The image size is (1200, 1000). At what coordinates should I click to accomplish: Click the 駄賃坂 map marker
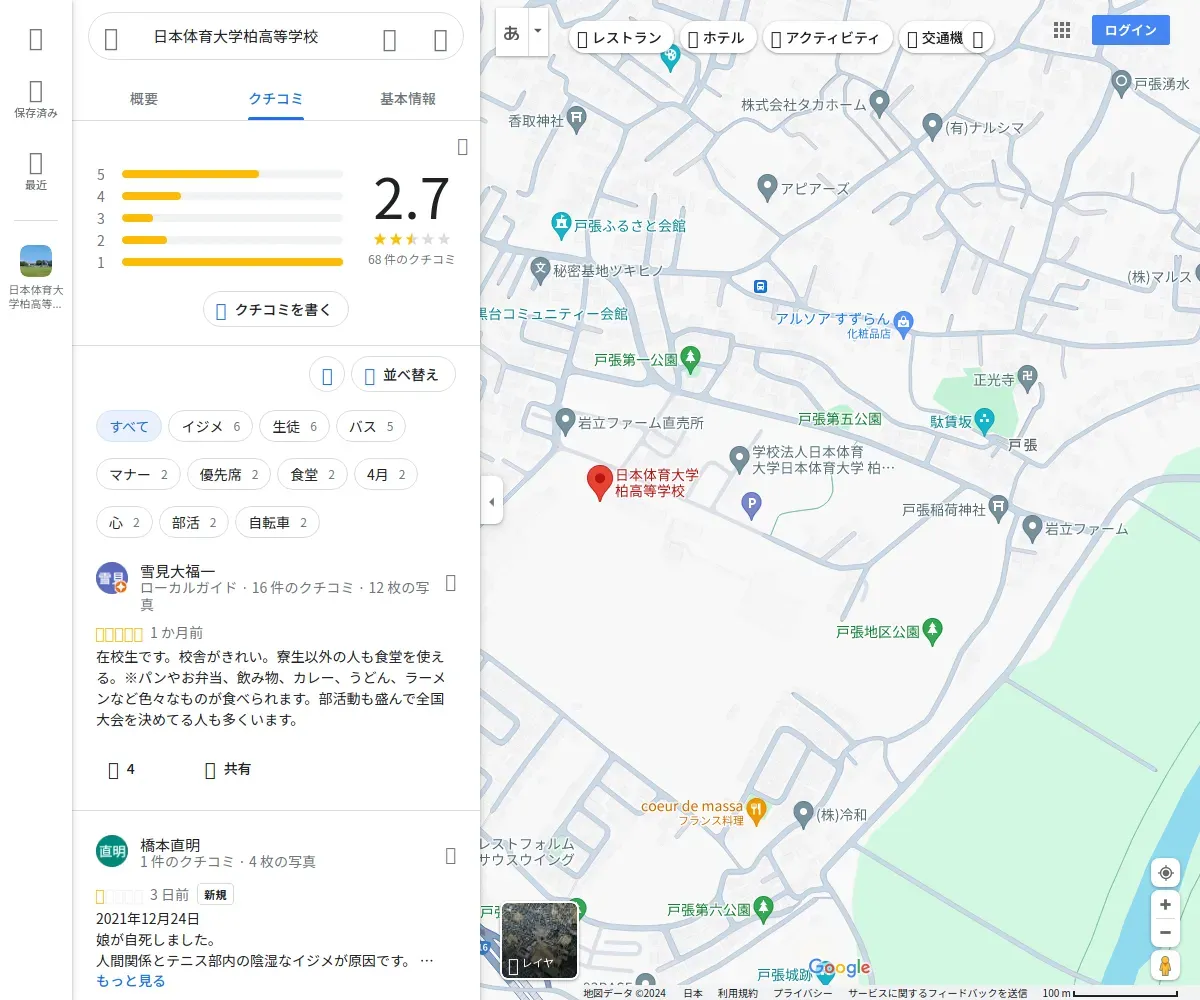(x=985, y=419)
